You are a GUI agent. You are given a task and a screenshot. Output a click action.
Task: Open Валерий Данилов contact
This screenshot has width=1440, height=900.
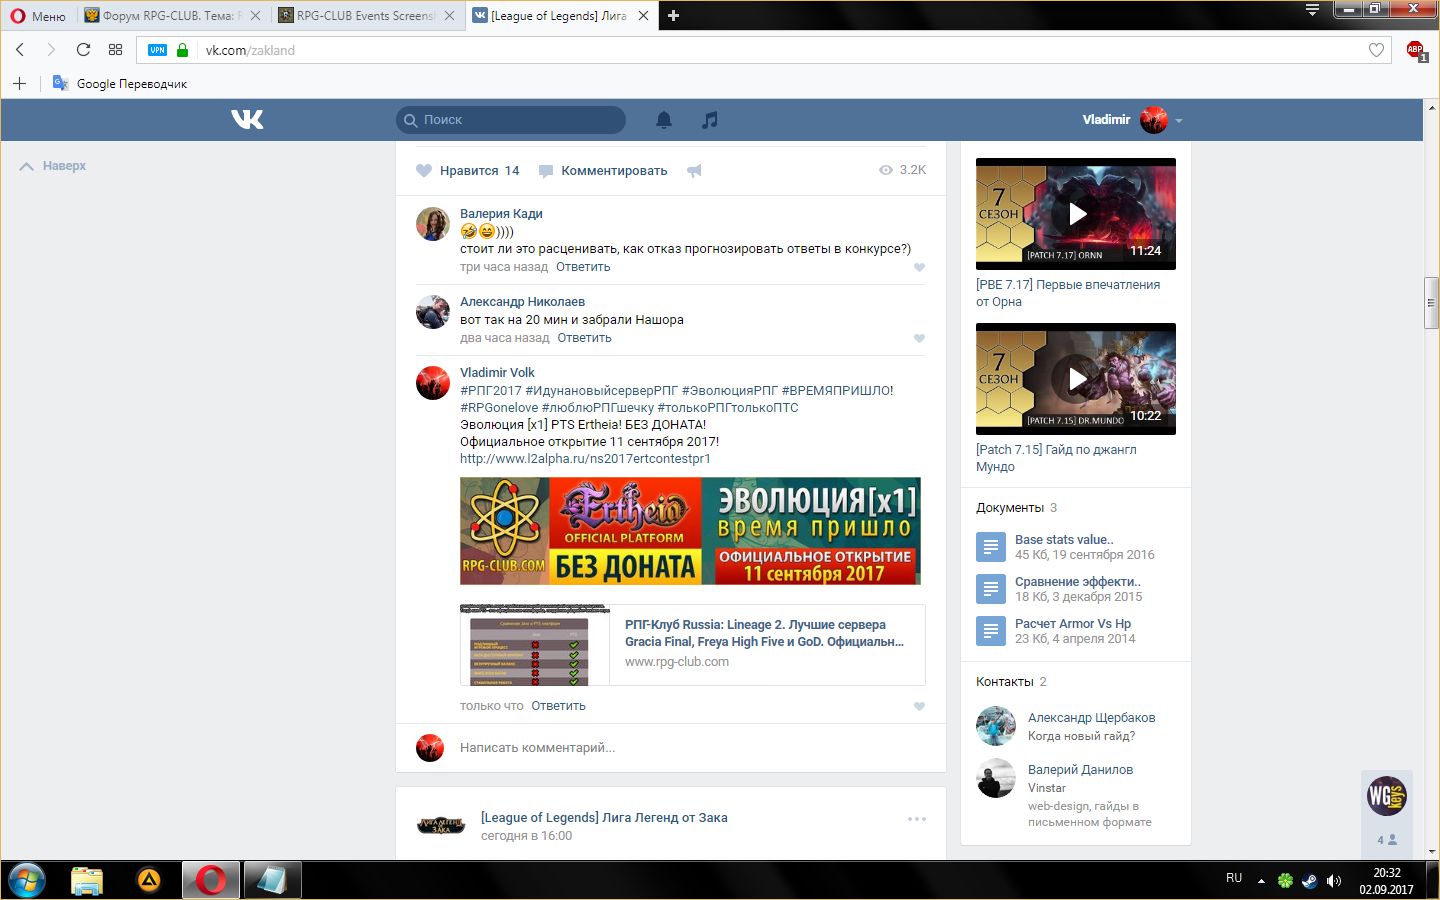(1080, 770)
